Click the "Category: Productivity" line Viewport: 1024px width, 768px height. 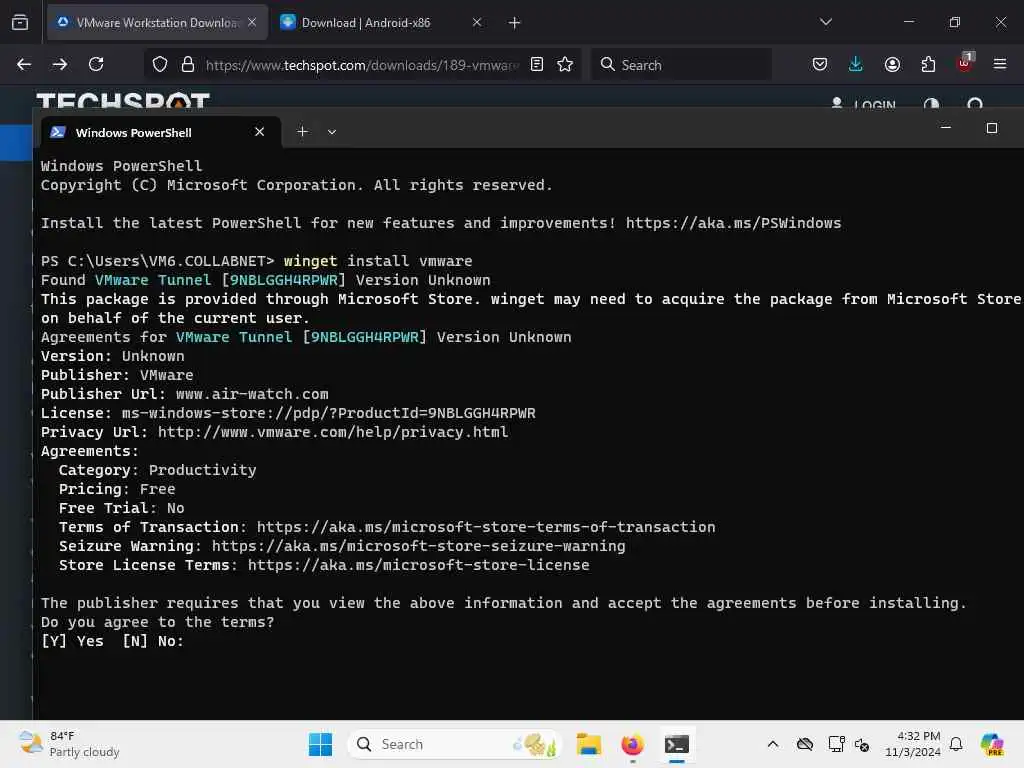pos(157,470)
